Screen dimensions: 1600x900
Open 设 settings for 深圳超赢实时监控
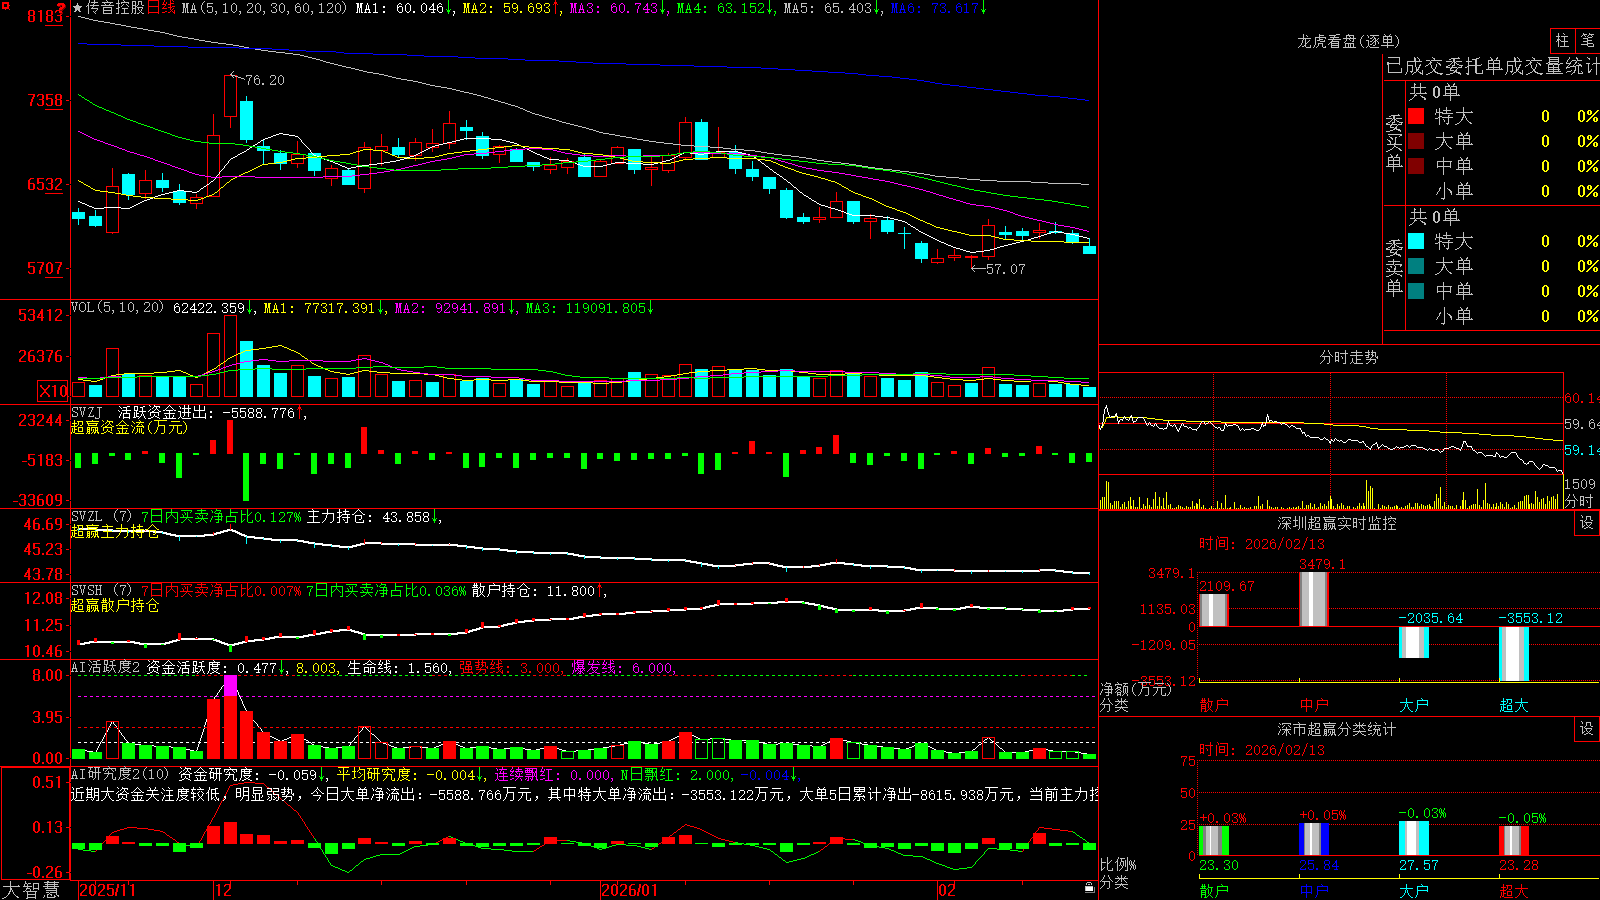[x=1587, y=523]
